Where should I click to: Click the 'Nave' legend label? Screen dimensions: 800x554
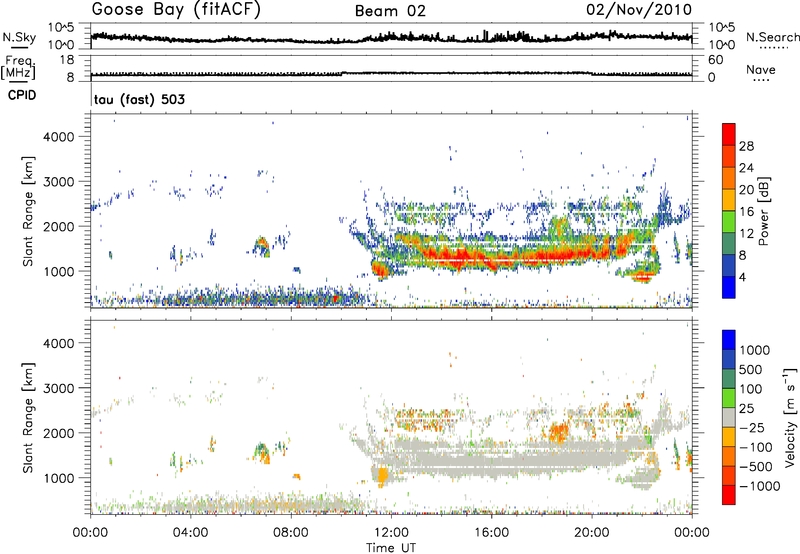click(x=761, y=70)
